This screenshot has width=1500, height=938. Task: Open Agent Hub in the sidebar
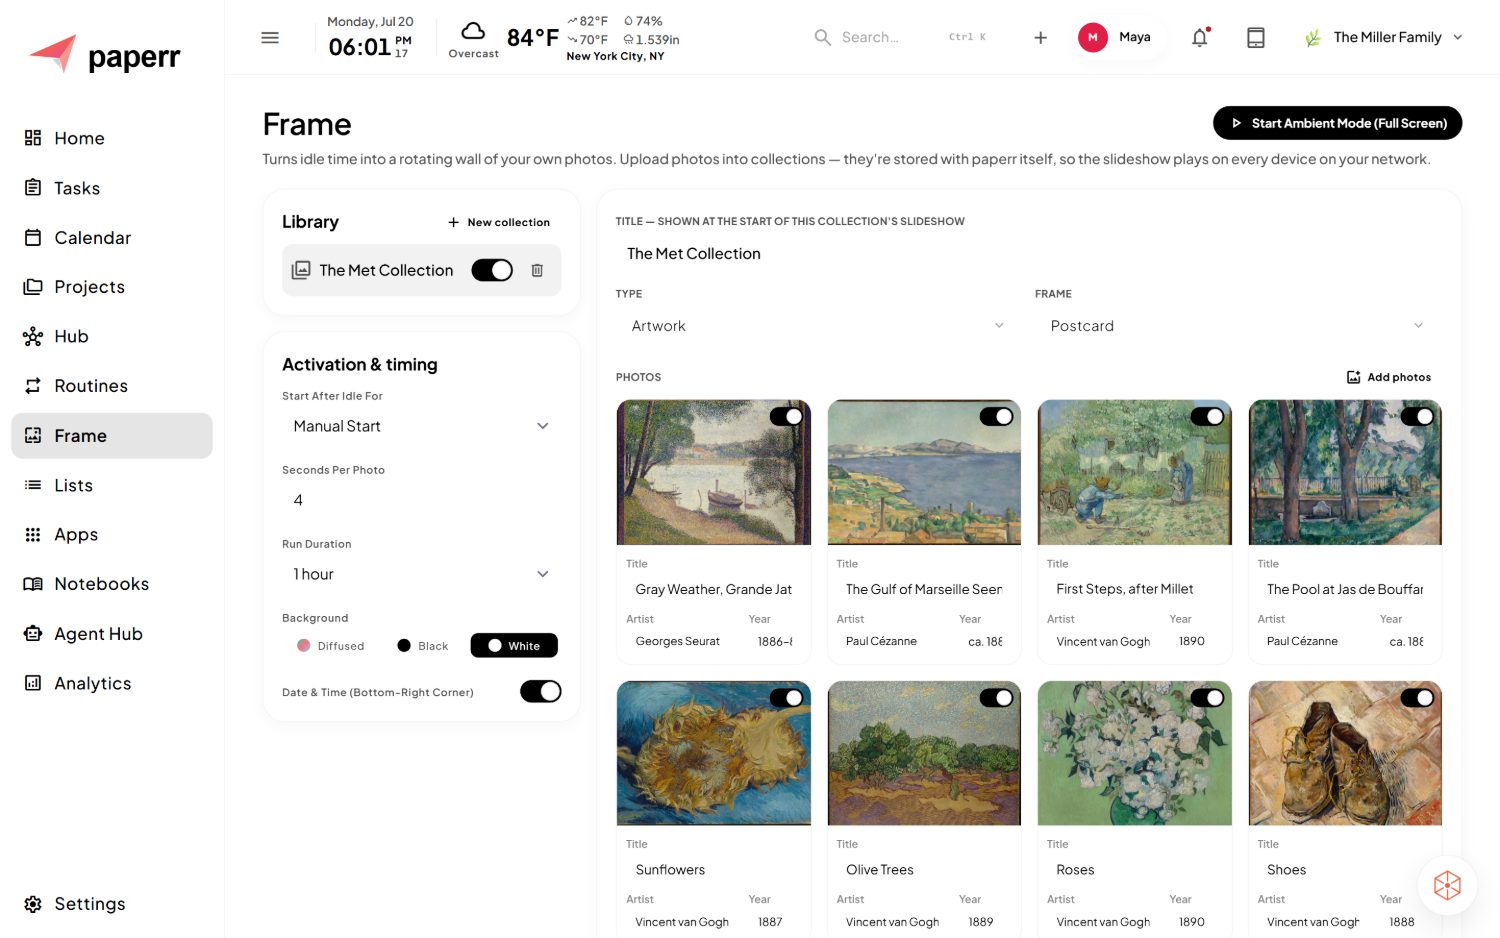click(112, 634)
